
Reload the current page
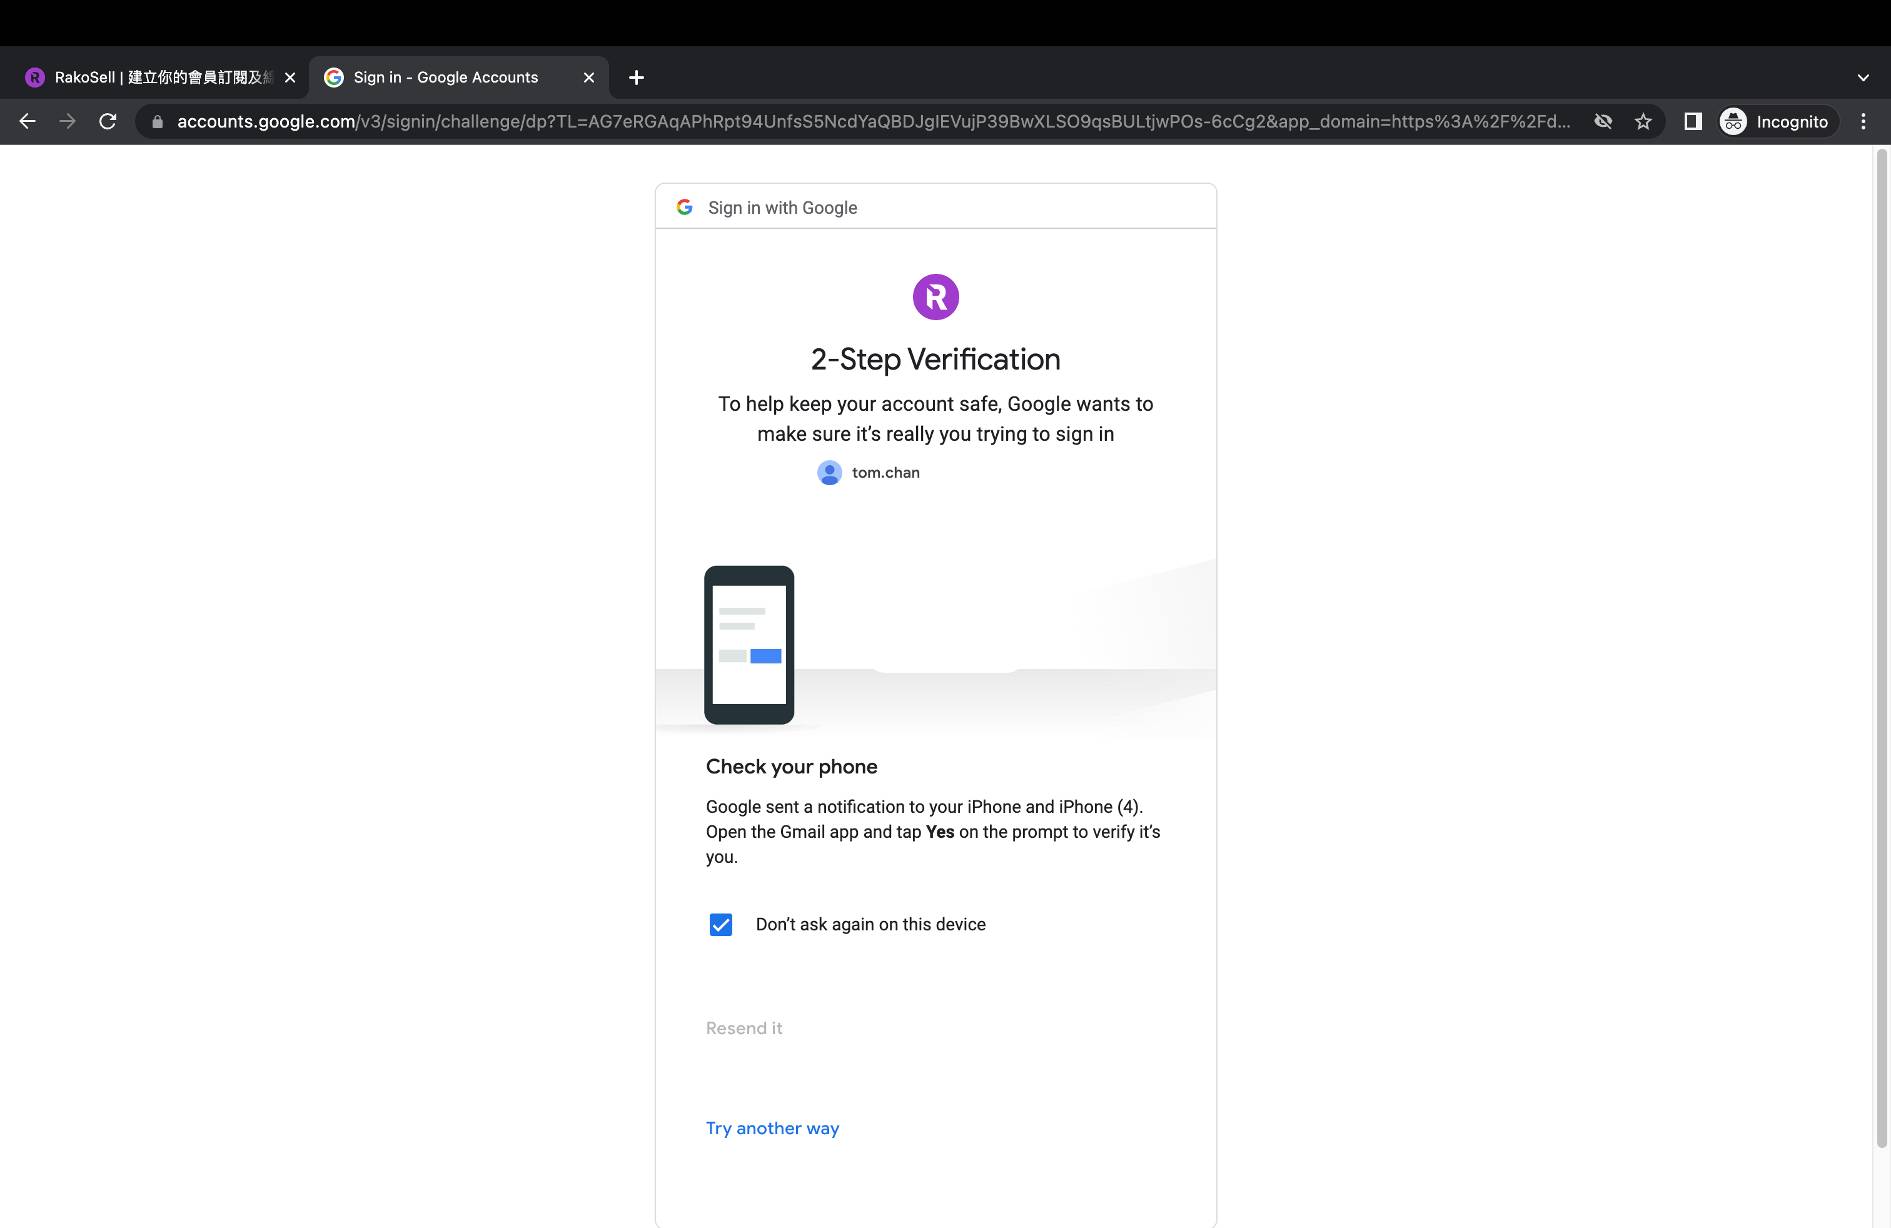click(x=108, y=121)
